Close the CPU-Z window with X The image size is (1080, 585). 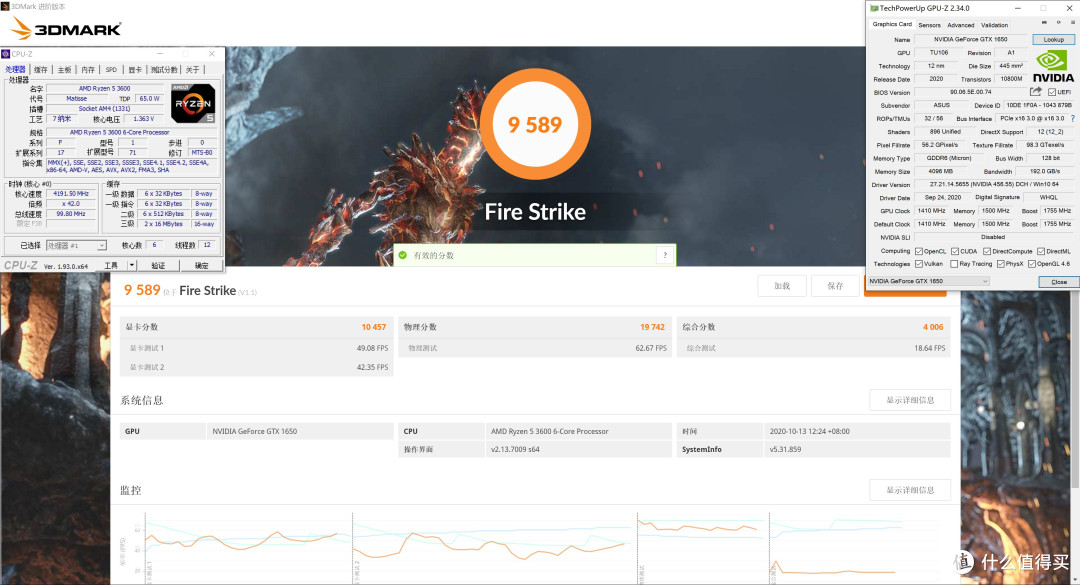click(x=211, y=54)
